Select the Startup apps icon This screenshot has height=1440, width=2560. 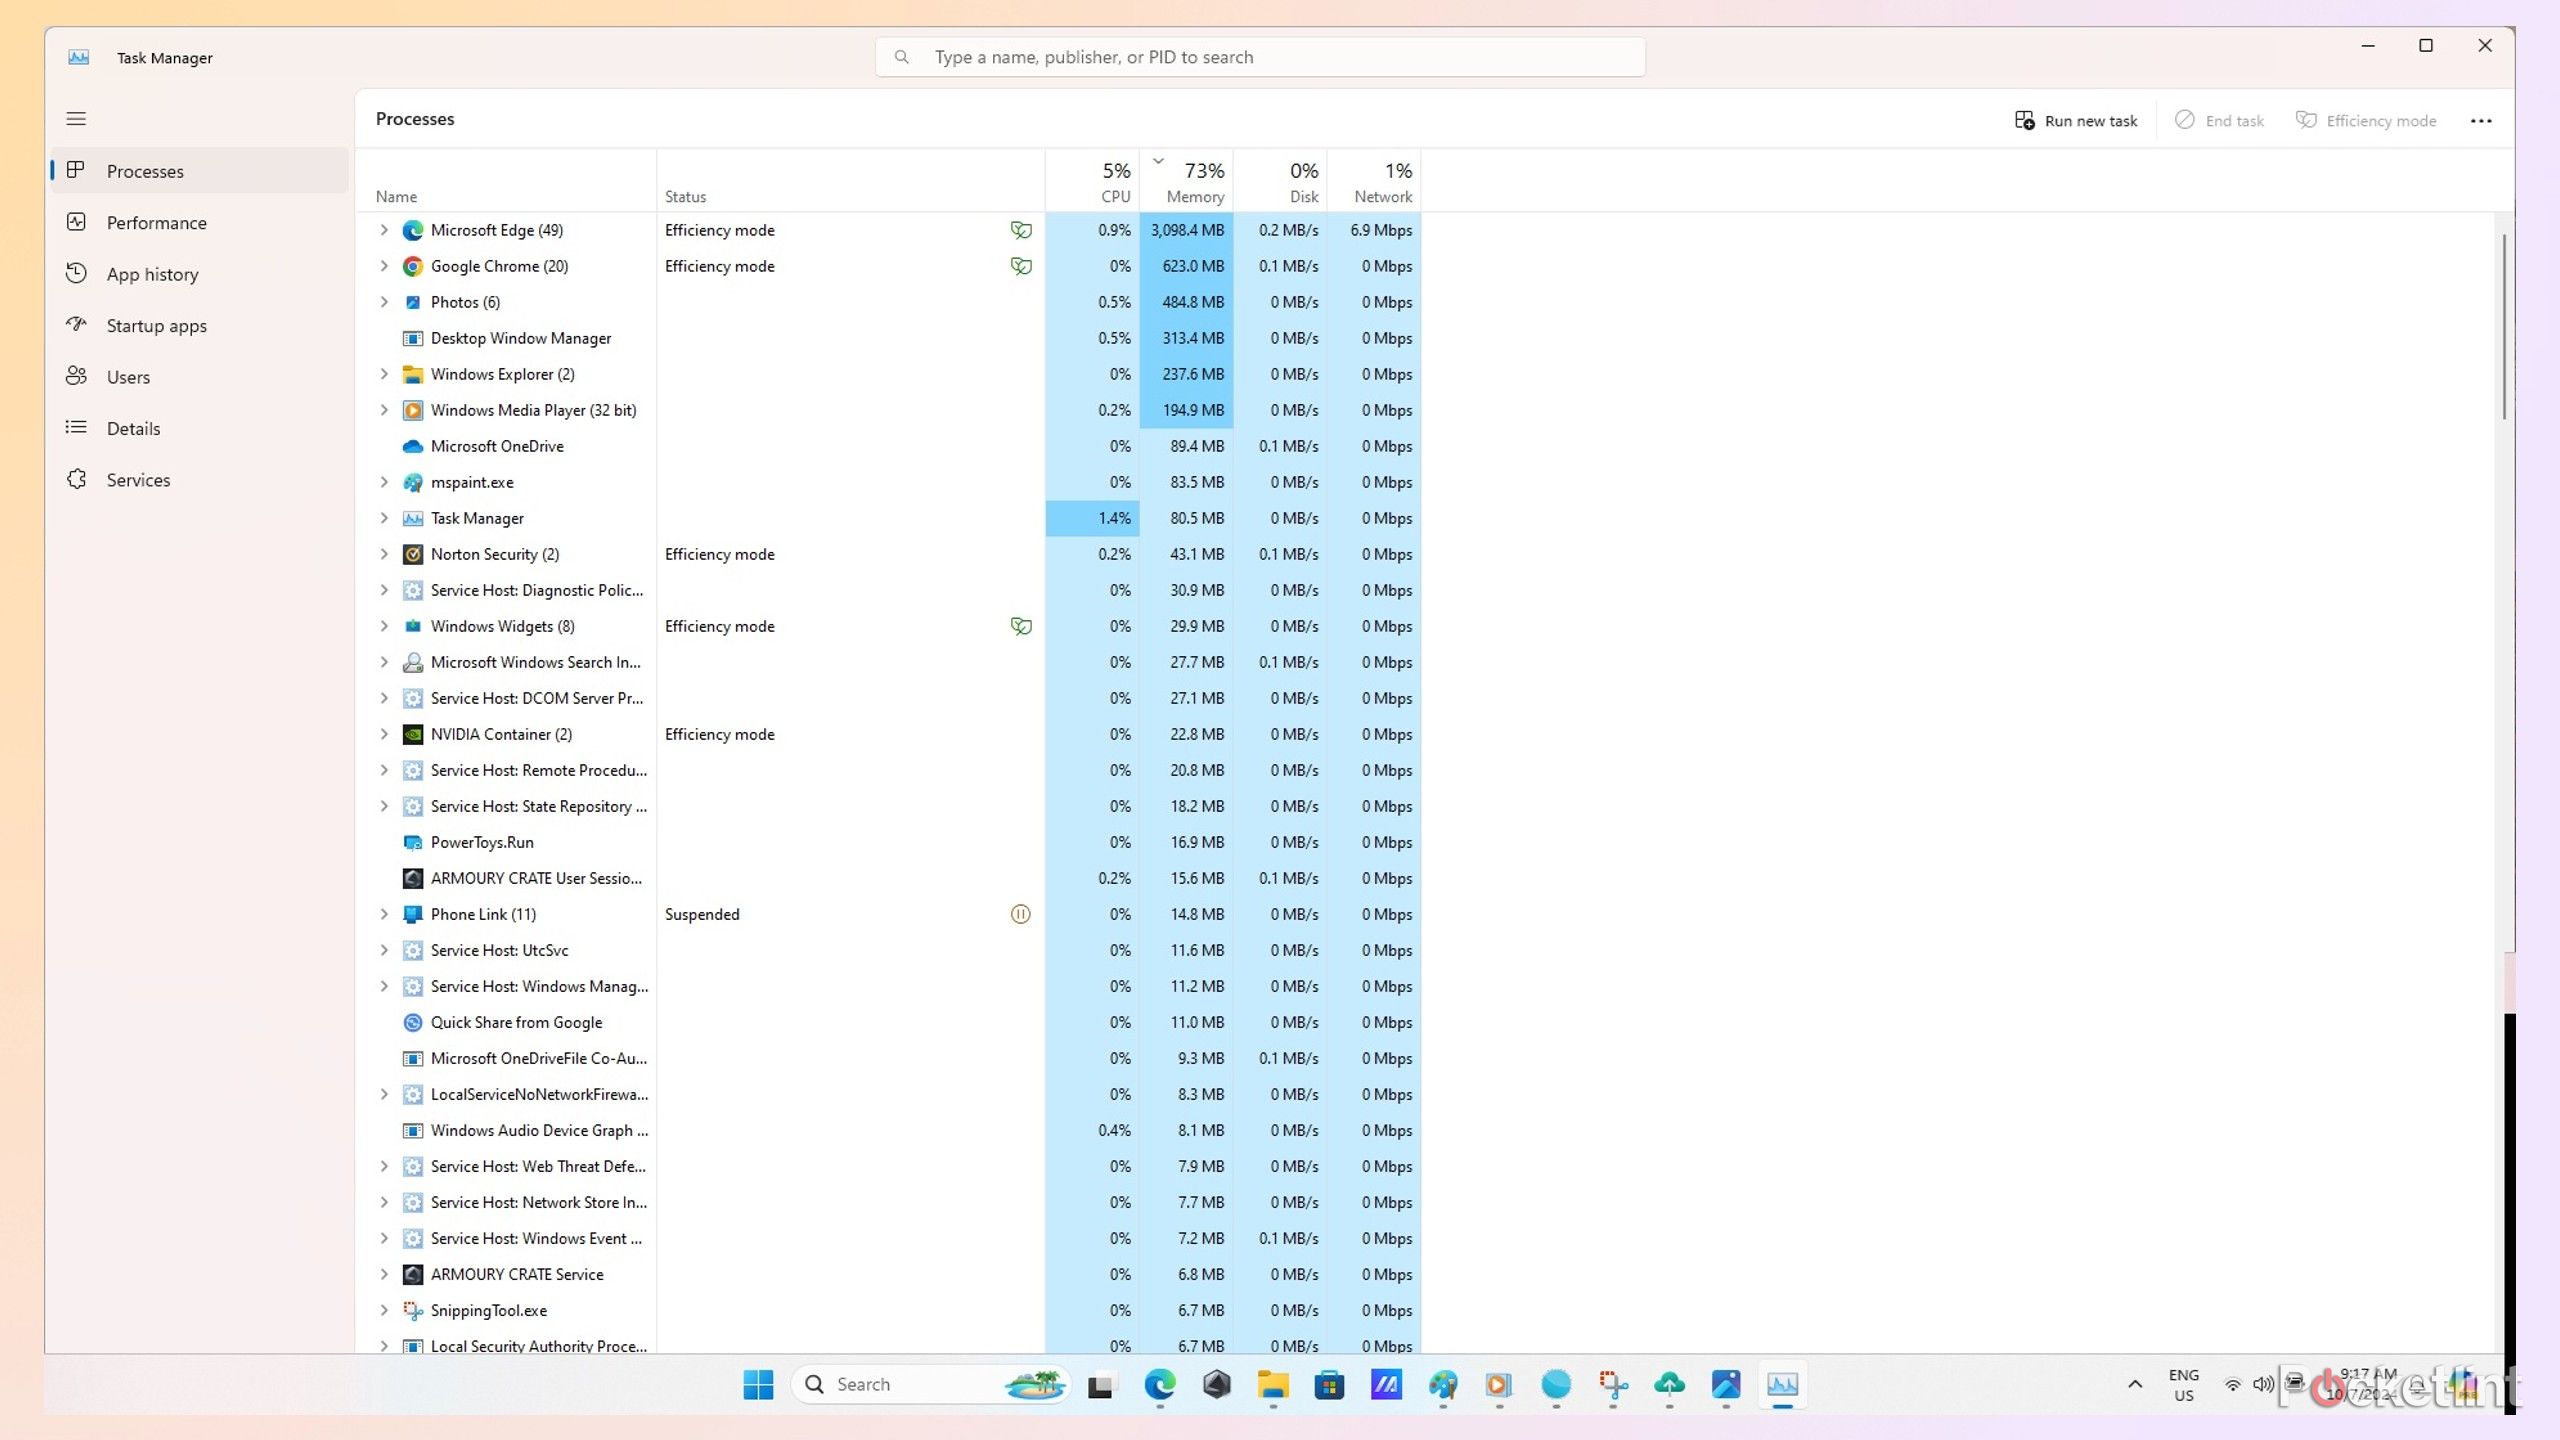pyautogui.click(x=77, y=325)
